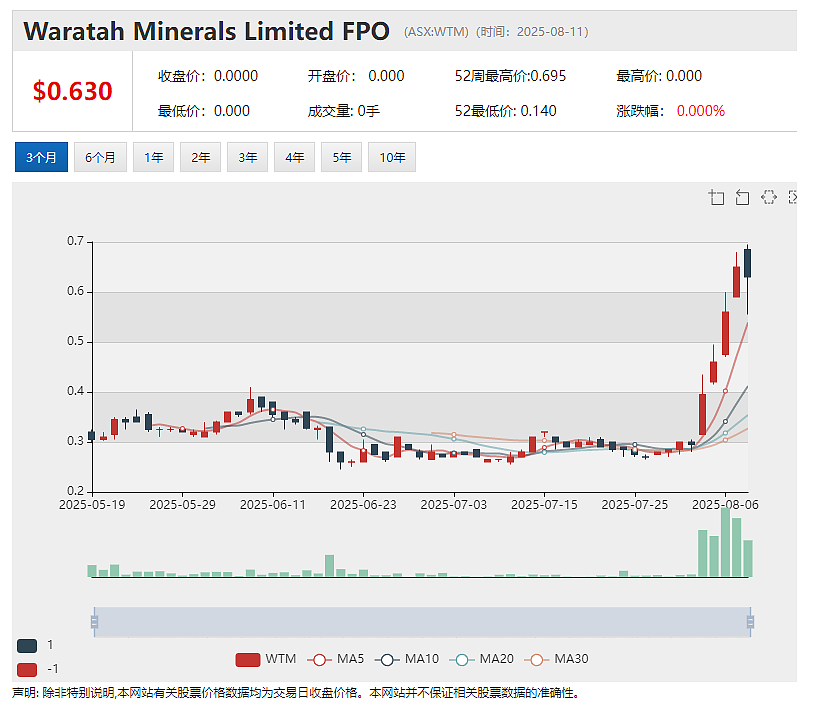Image resolution: width=816 pixels, height=714 pixels.
Task: Click the area zoom icon in chart toolbox
Action: pos(717,198)
